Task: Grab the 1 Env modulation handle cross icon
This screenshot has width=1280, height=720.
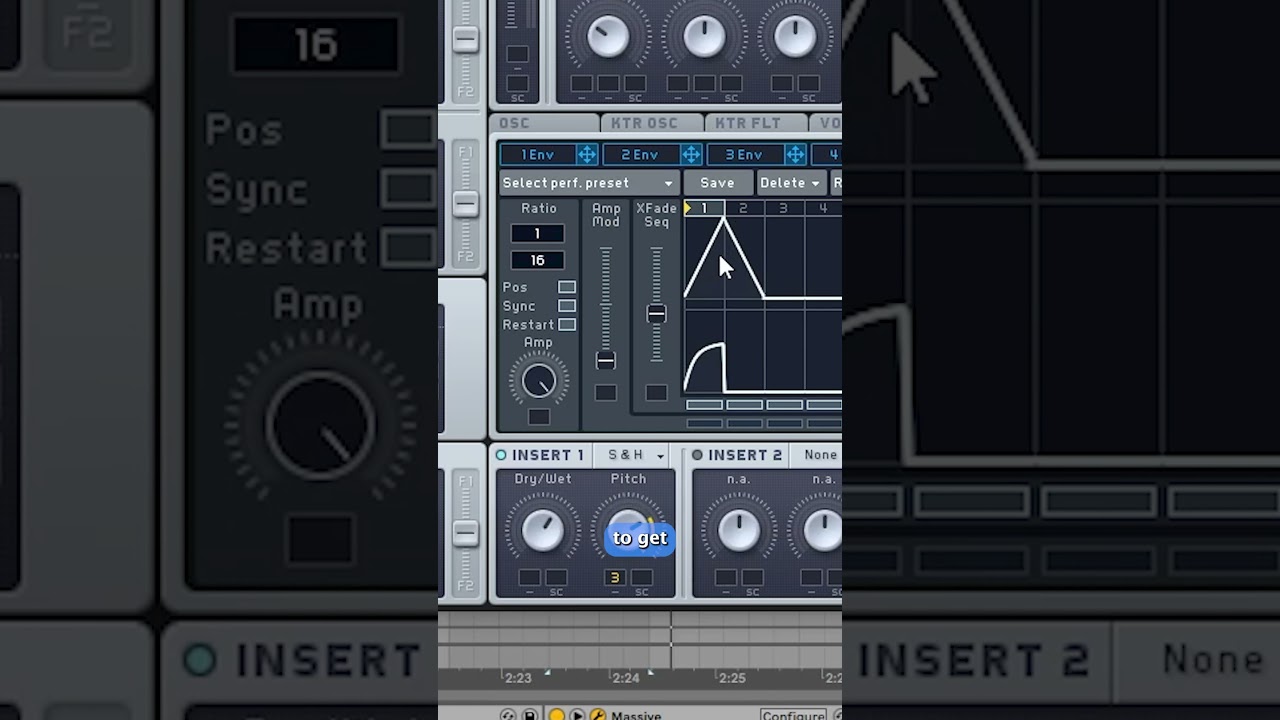Action: point(587,155)
